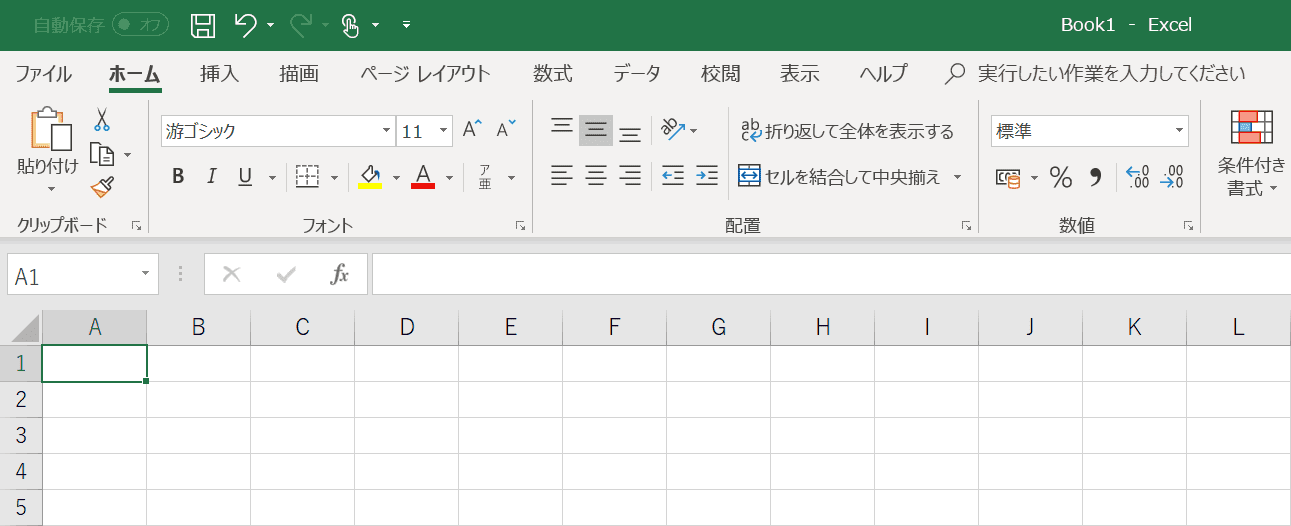
Task: Apply the red font color A
Action: click(x=423, y=177)
